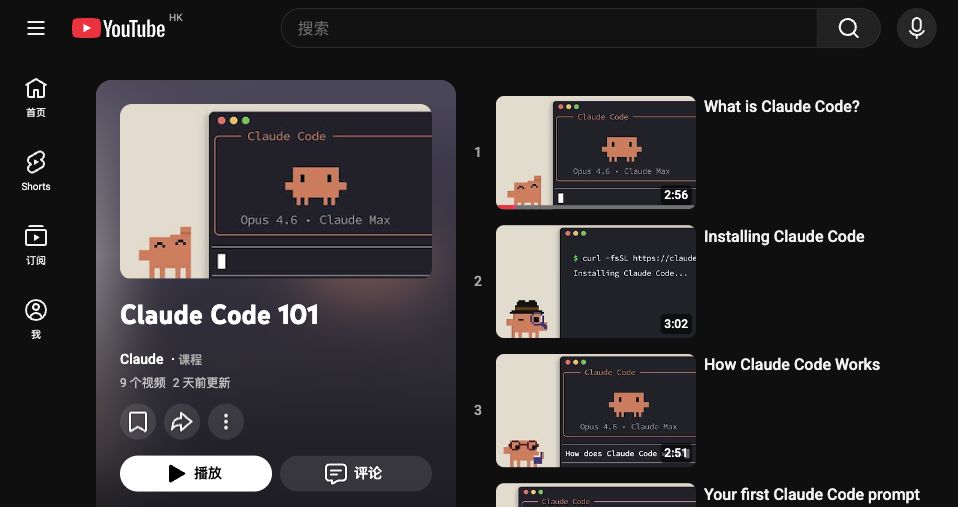Click the 2:56 duration badge
958x507 pixels.
(x=676, y=195)
